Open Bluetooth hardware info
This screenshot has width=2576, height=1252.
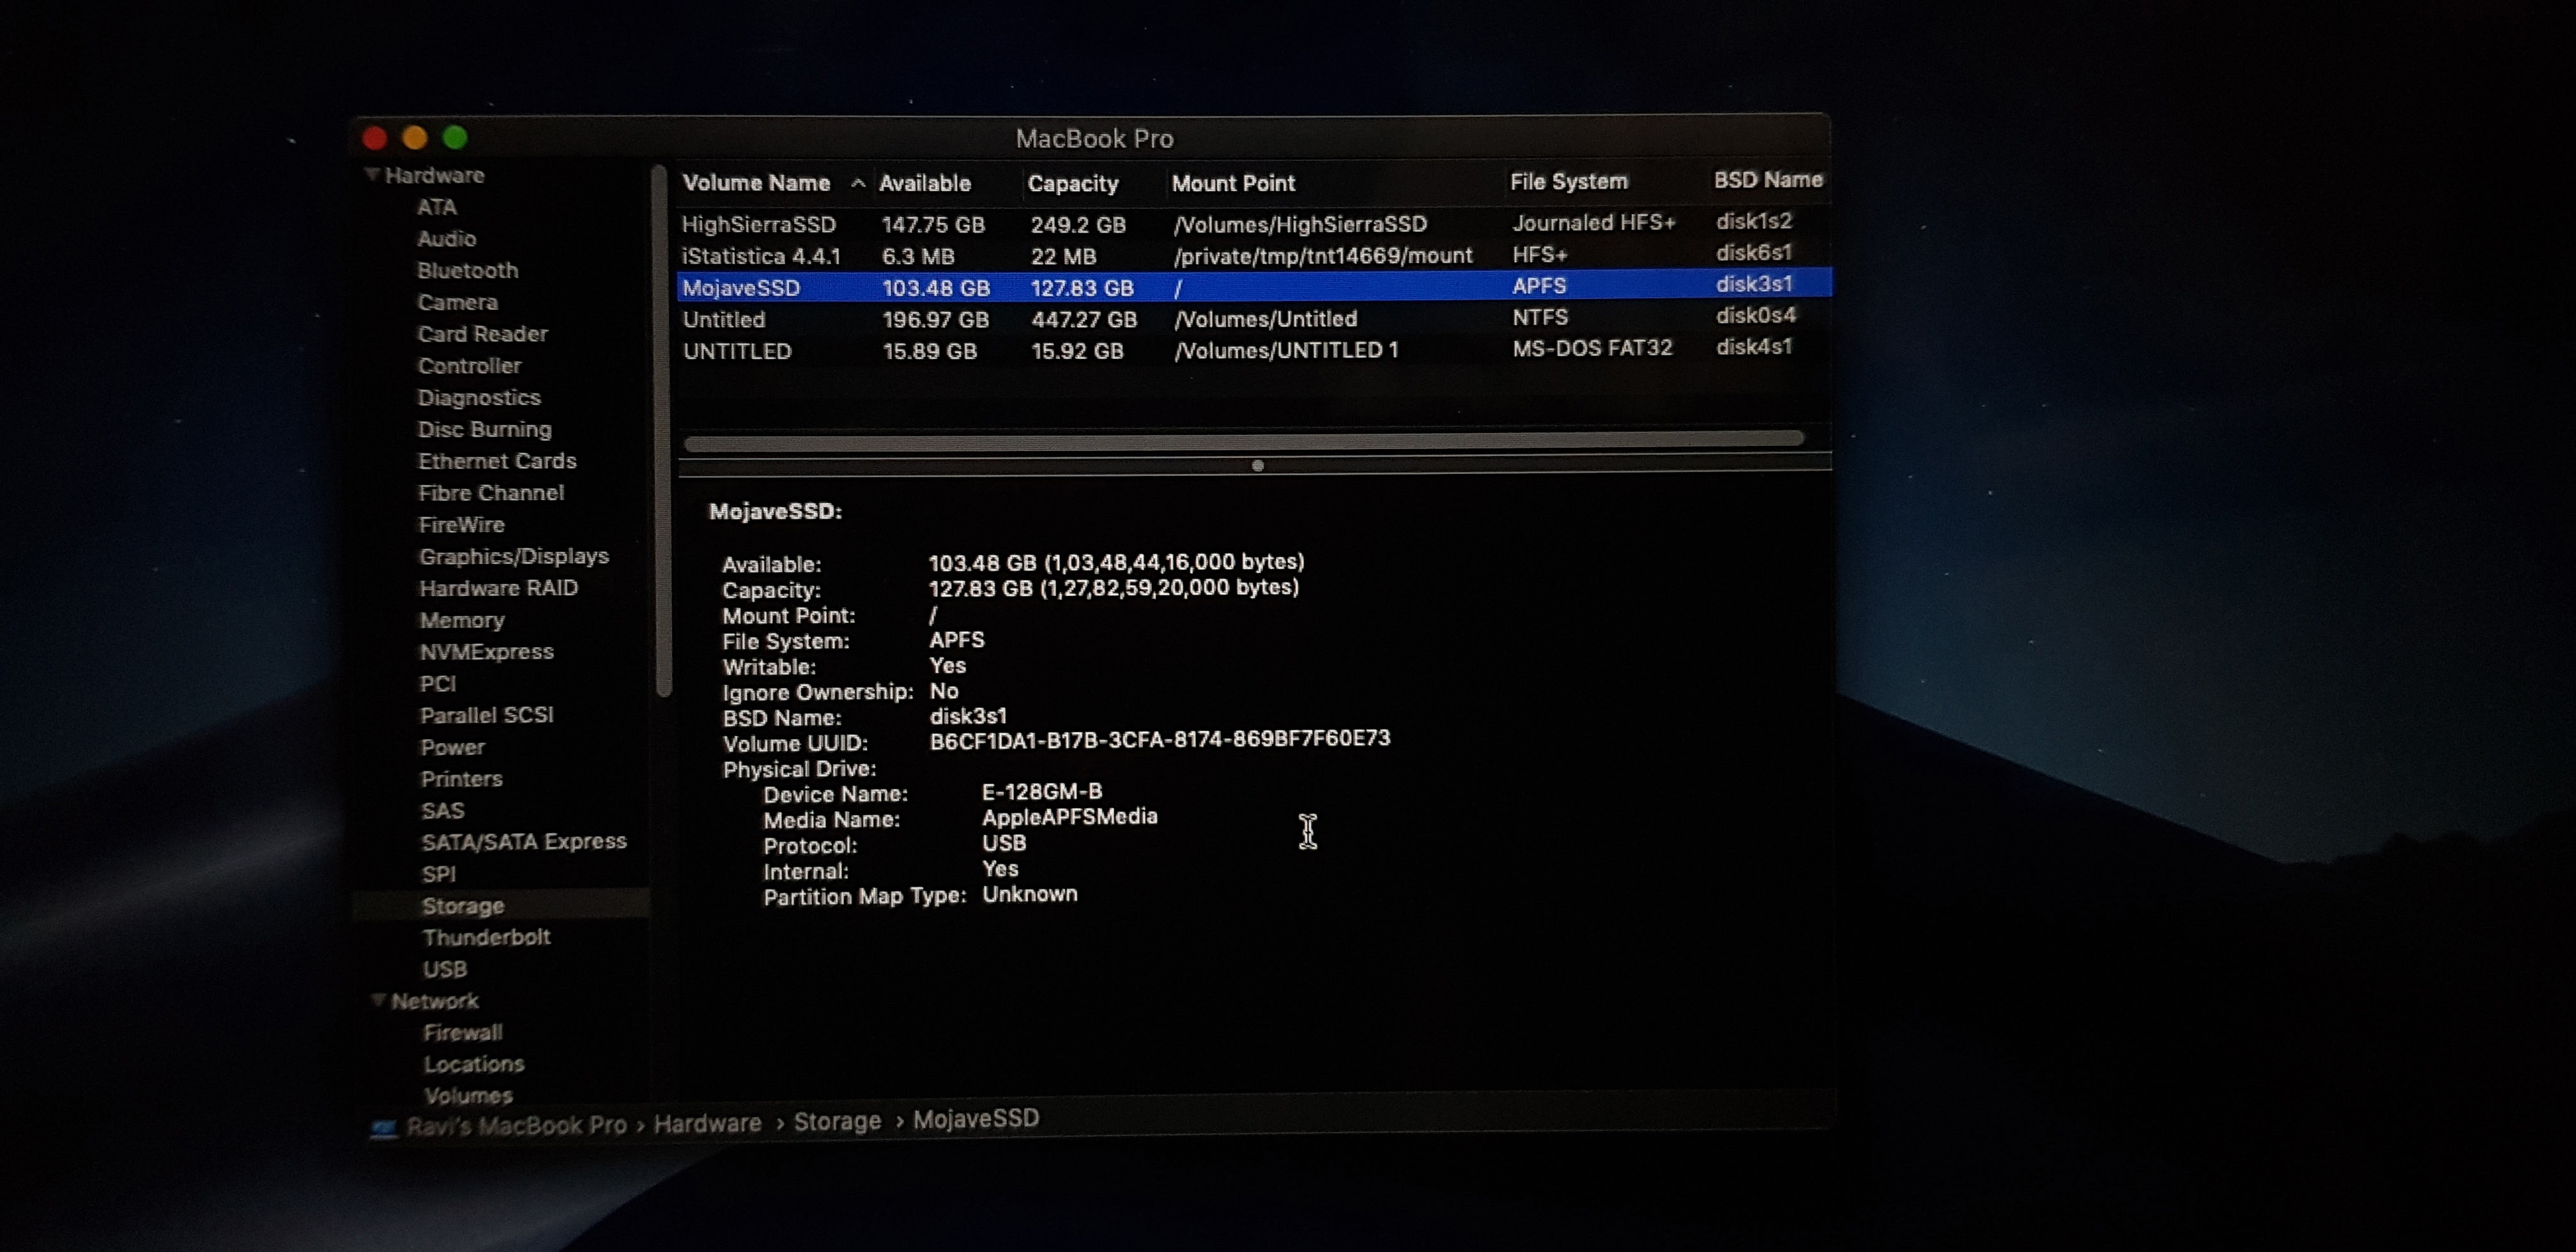tap(467, 271)
